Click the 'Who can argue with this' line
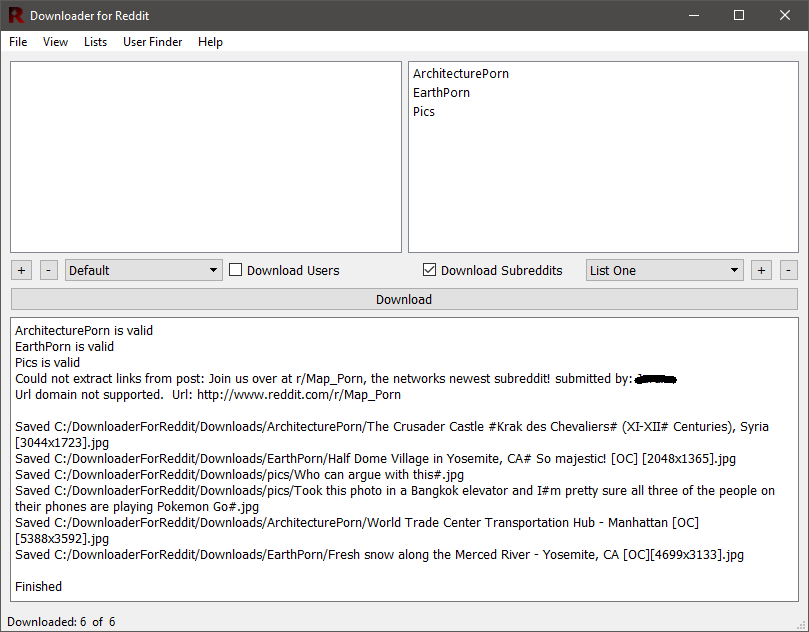 tap(239, 475)
